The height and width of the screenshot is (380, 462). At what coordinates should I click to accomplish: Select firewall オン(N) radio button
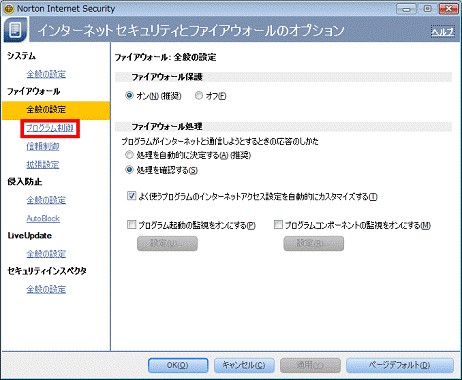coord(129,96)
